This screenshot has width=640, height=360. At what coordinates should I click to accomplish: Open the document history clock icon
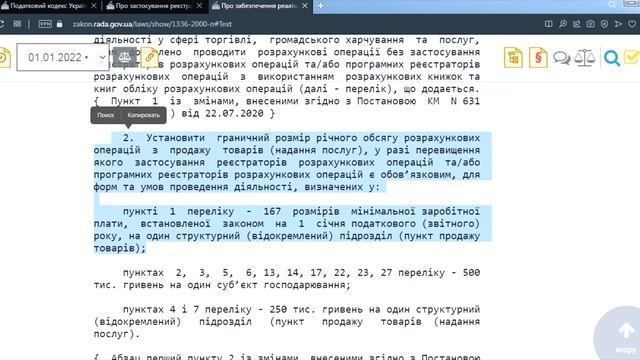click(x=4, y=58)
